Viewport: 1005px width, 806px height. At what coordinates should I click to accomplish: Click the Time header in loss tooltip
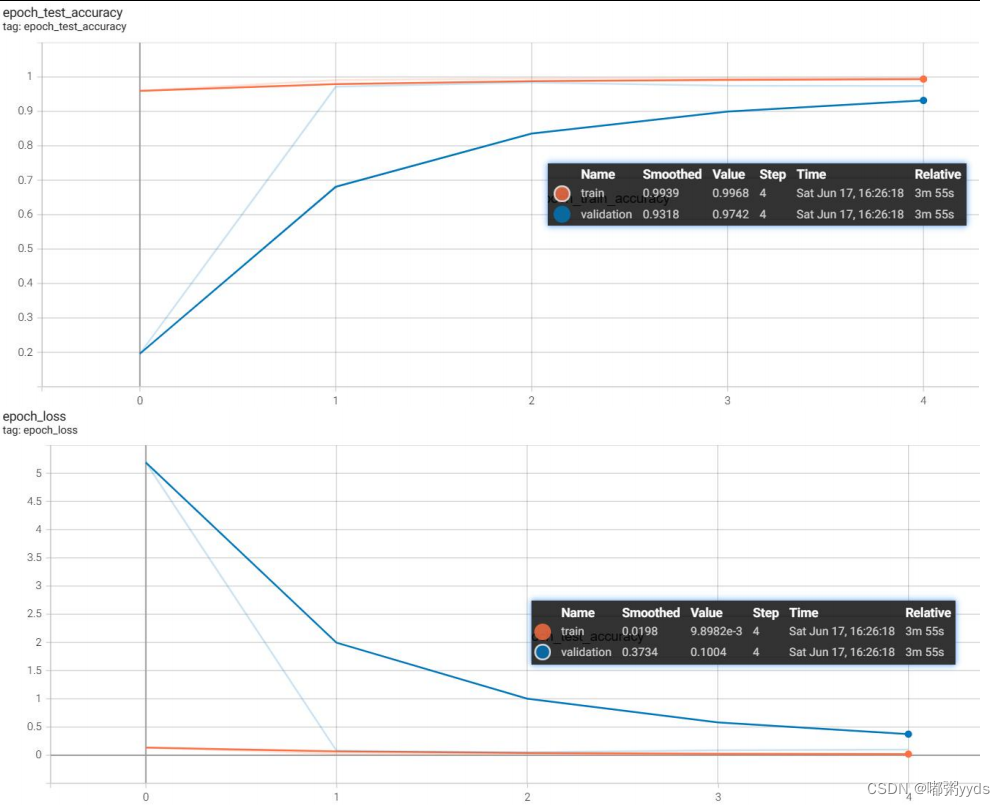point(804,613)
